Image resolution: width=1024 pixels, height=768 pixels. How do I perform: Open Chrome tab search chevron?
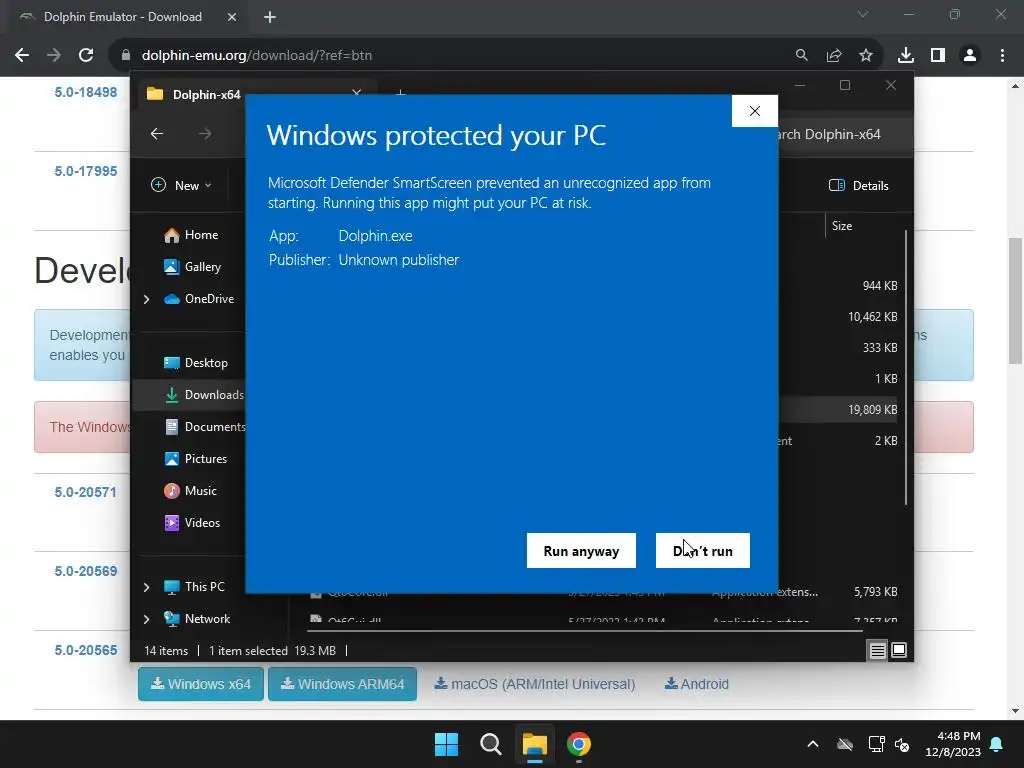(863, 14)
